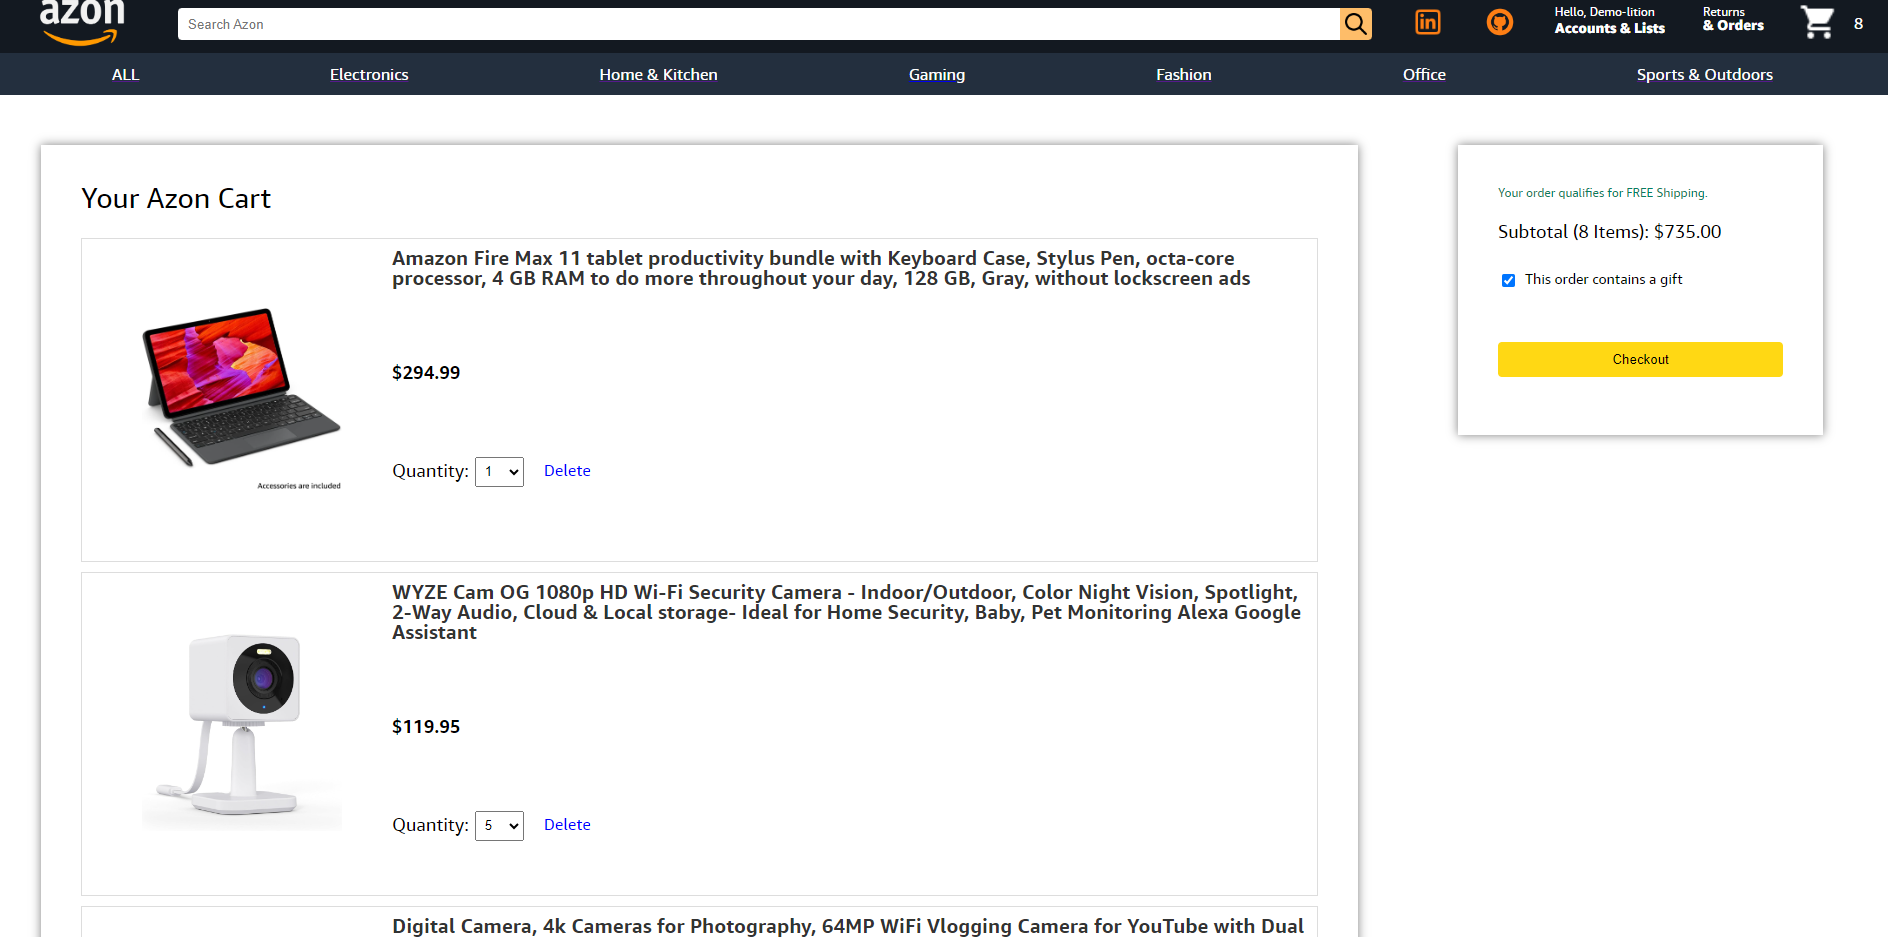The height and width of the screenshot is (937, 1888).
Task: Open Accounts & Lists in header
Action: pyautogui.click(x=1609, y=21)
